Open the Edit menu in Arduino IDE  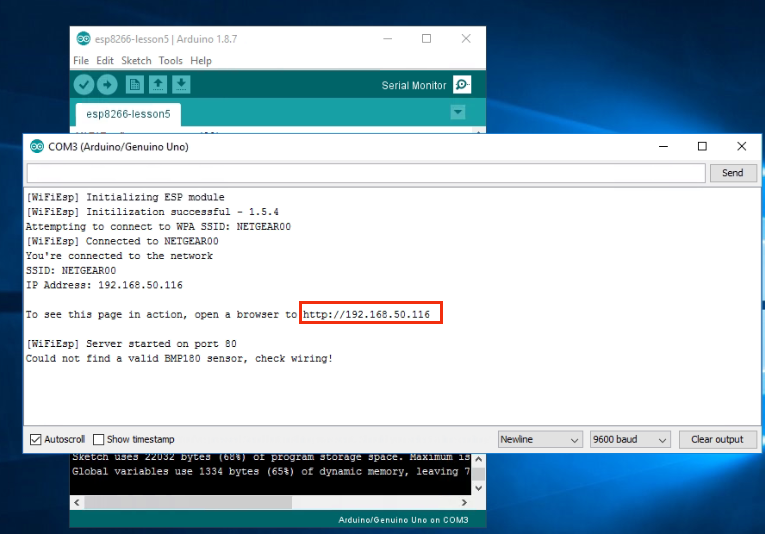105,60
